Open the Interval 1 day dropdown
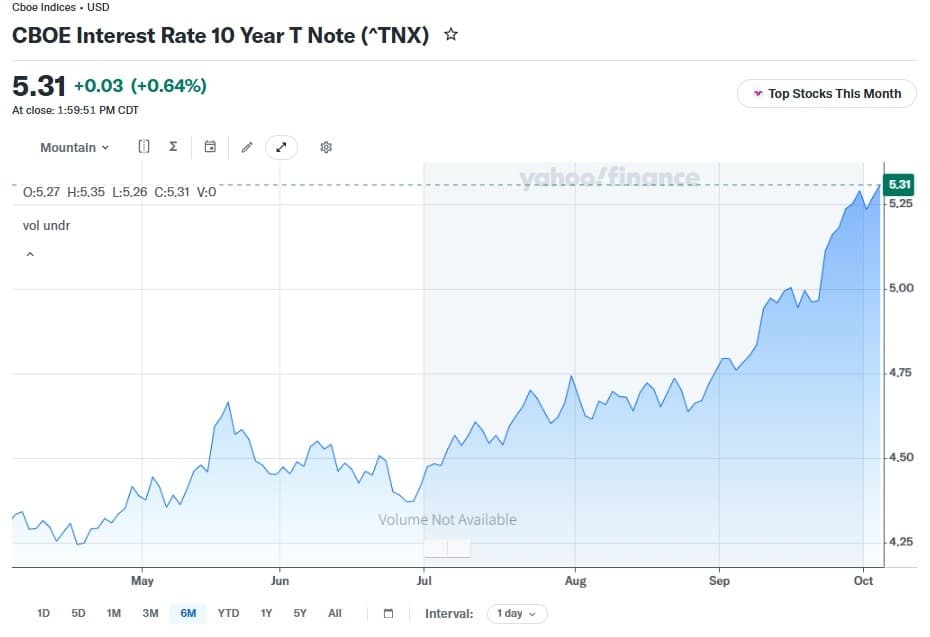This screenshot has width=930, height=637. click(517, 613)
